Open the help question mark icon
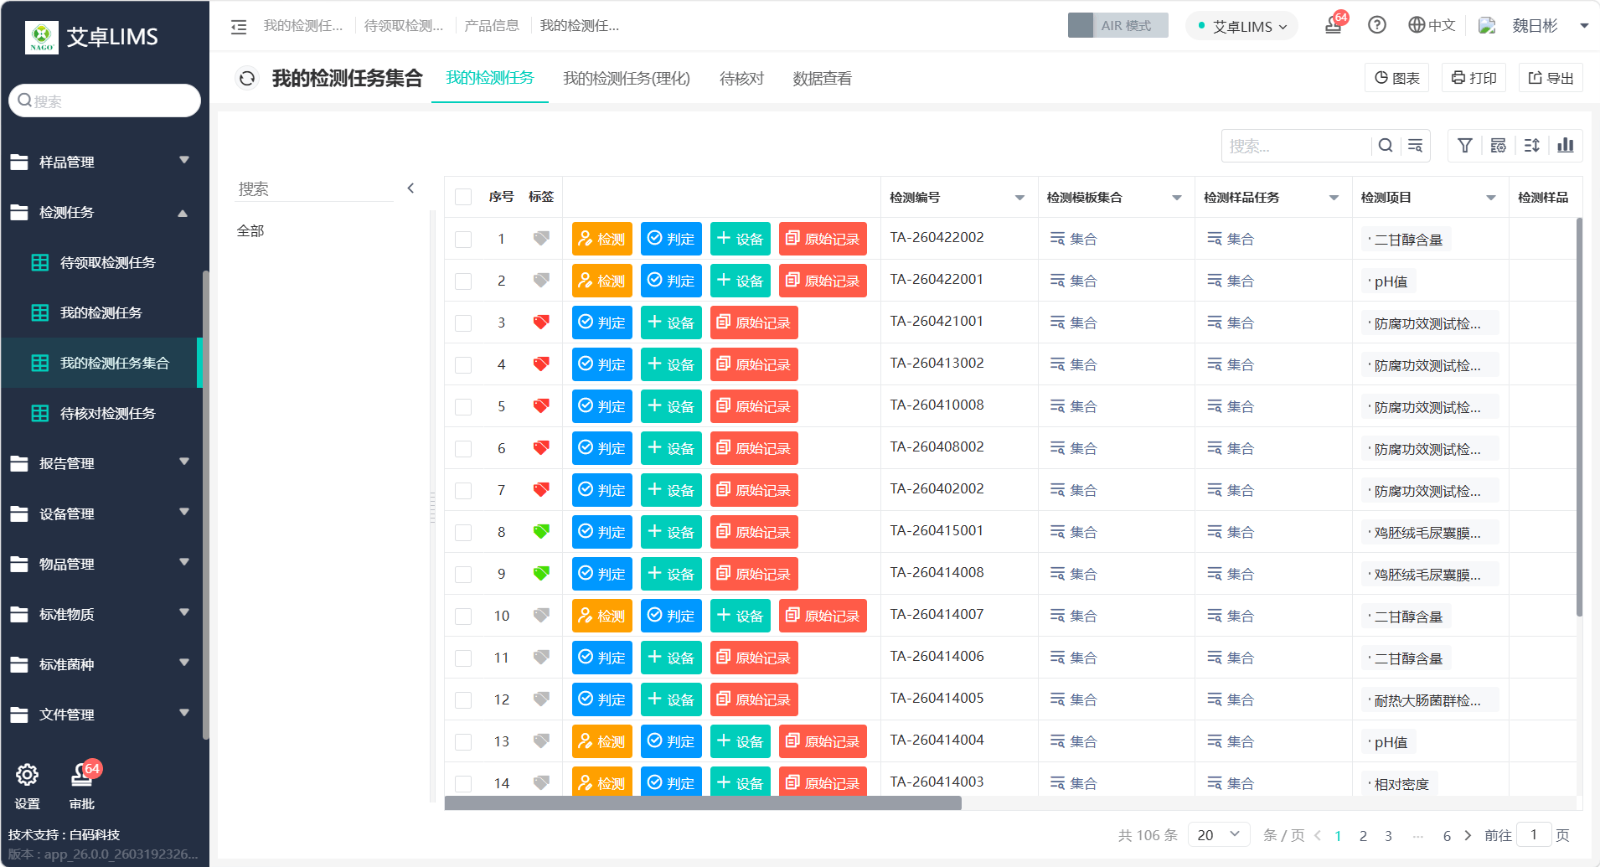This screenshot has width=1600, height=867. pyautogui.click(x=1377, y=26)
